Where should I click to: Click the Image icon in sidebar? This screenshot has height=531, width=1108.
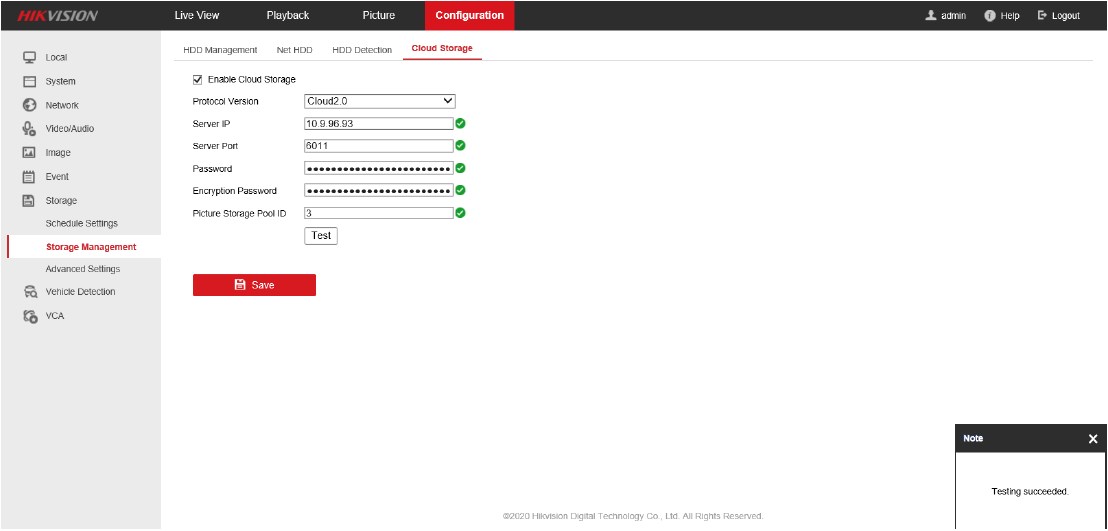tap(30, 153)
